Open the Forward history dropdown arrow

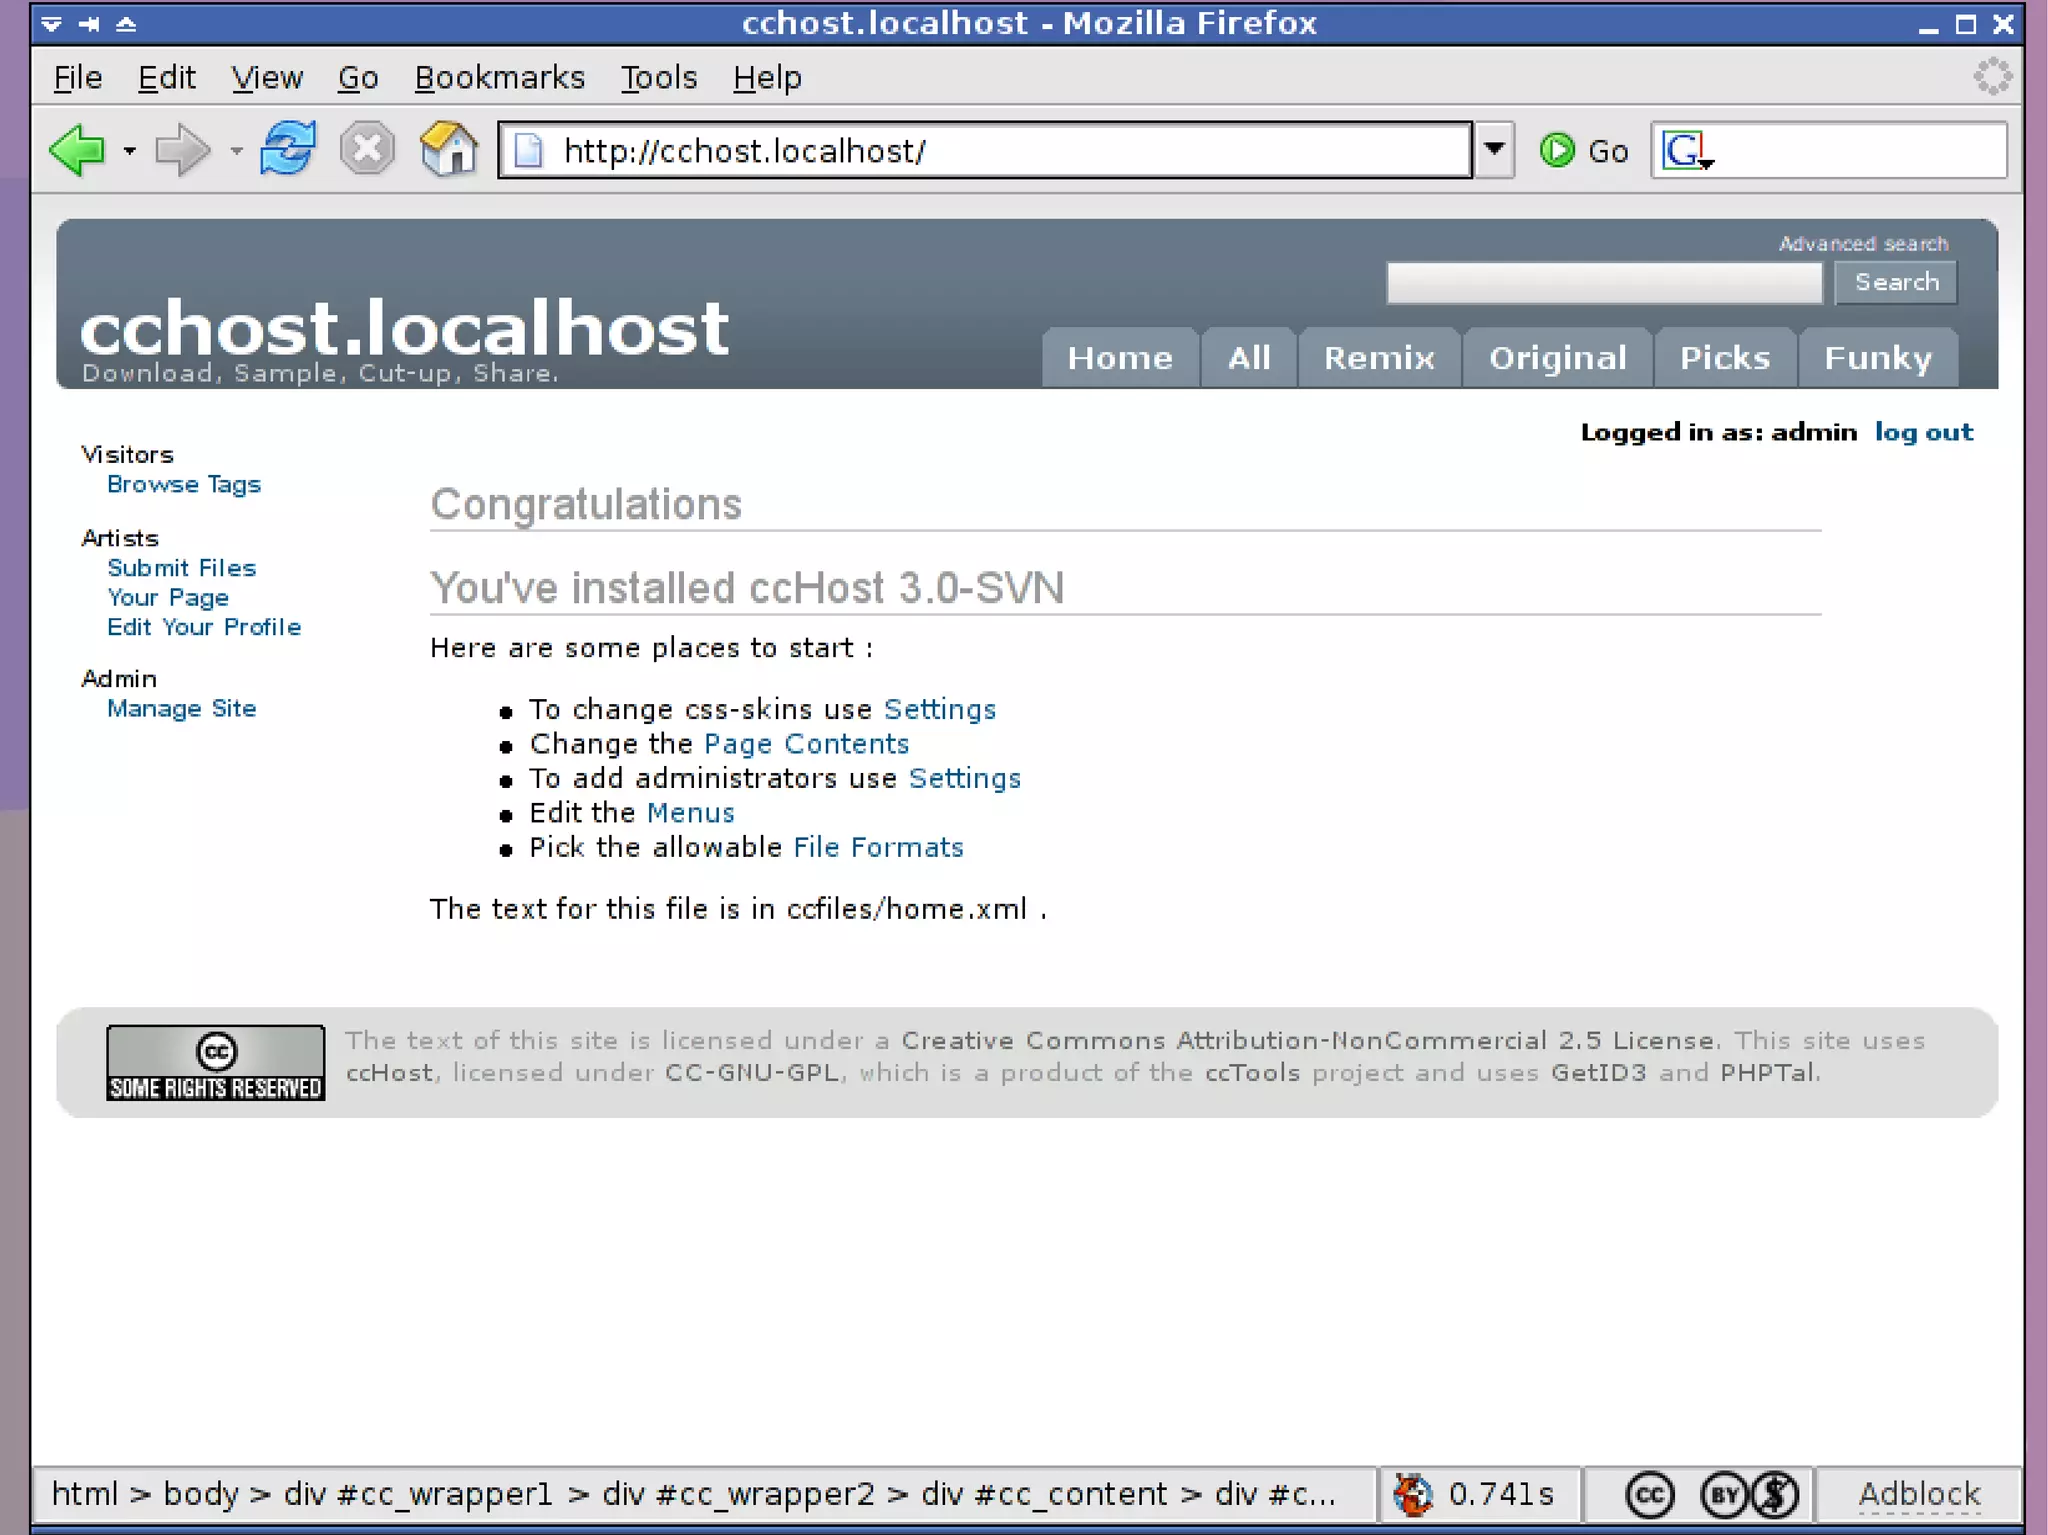236,152
